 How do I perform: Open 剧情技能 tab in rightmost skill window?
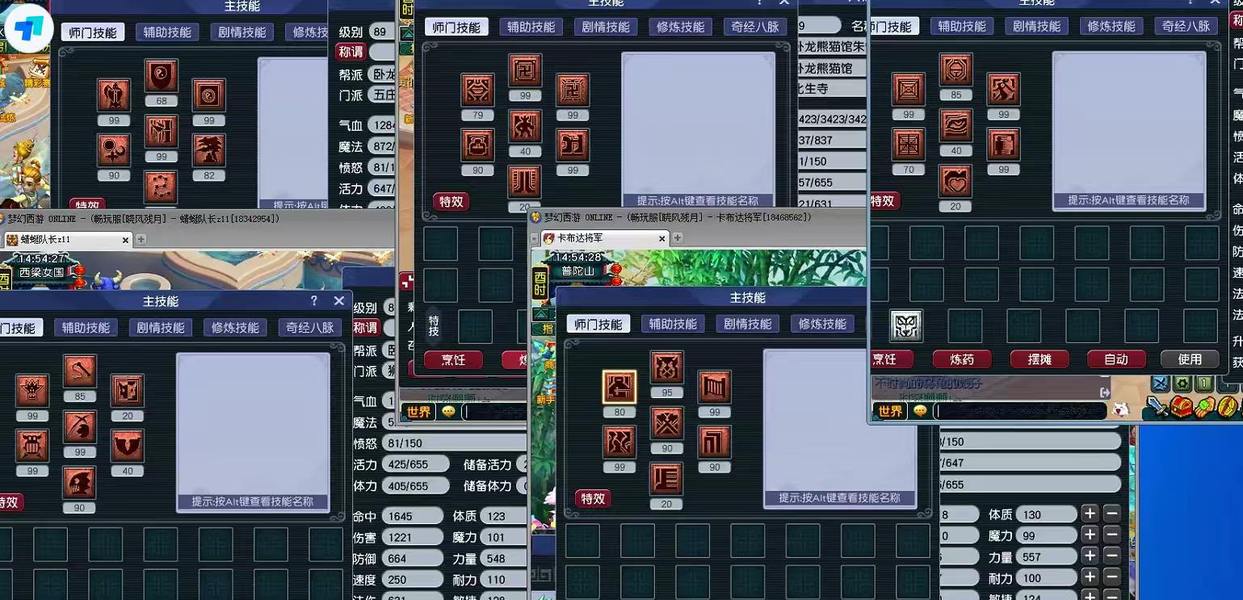pos(1036,26)
